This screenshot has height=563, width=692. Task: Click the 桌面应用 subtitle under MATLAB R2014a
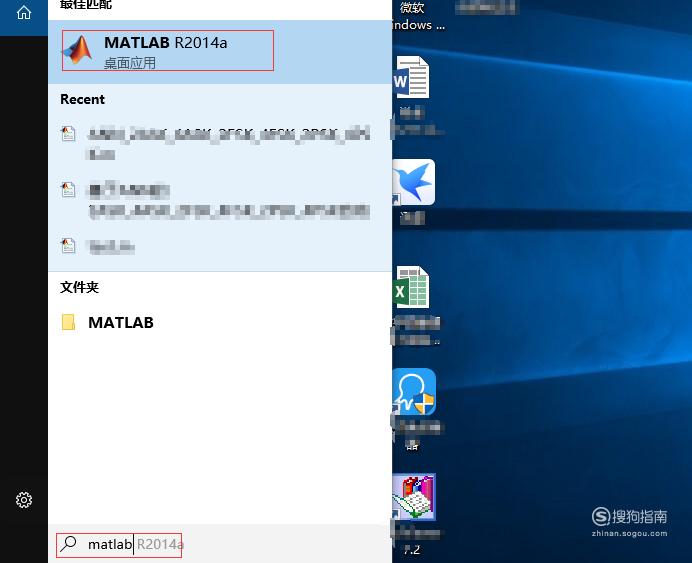pyautogui.click(x=130, y=63)
